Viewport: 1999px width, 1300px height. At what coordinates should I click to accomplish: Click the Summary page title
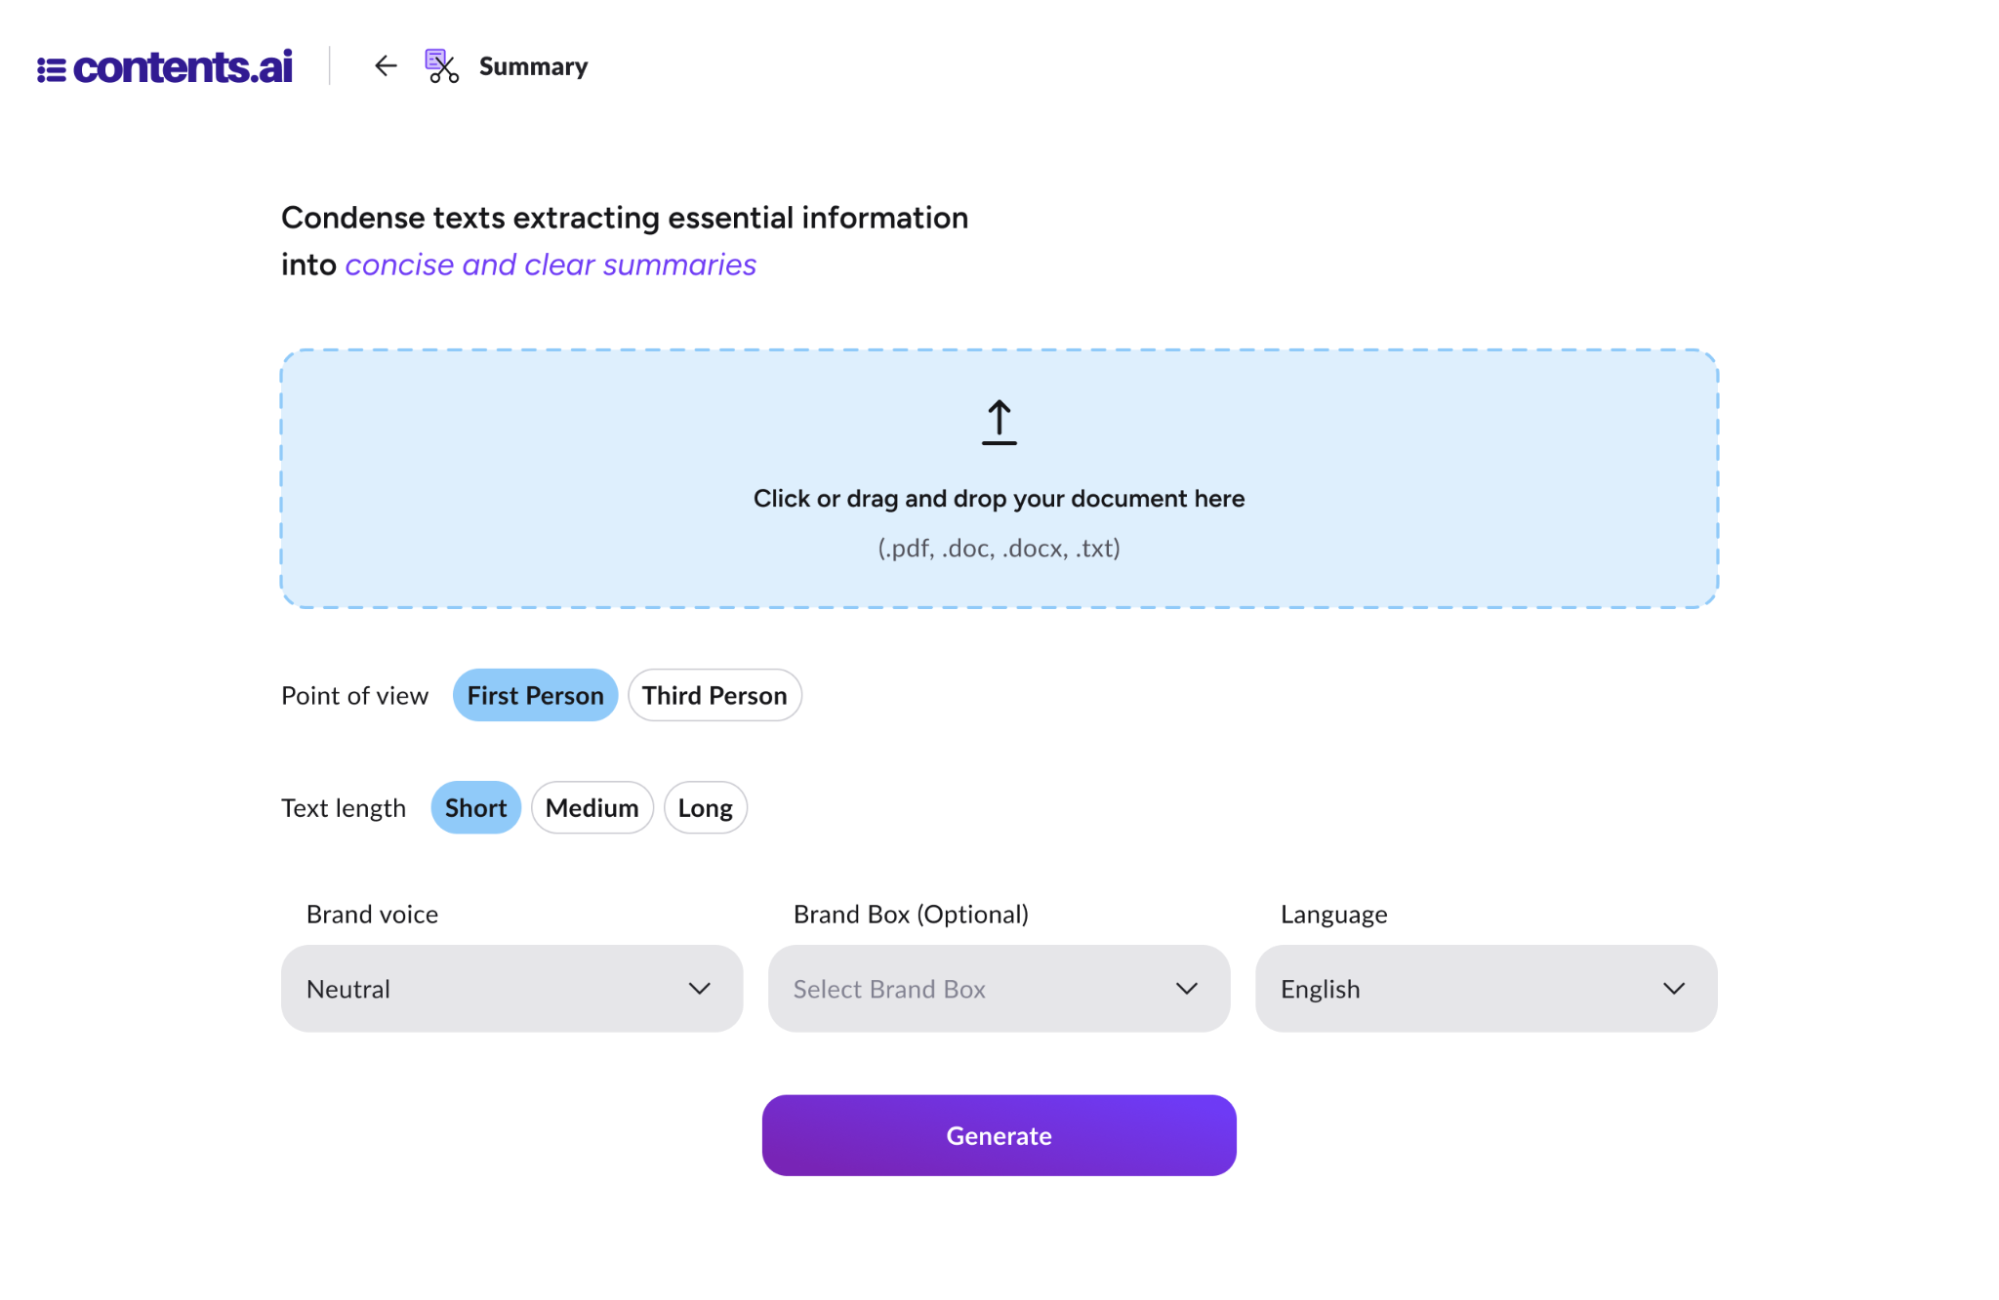[533, 67]
